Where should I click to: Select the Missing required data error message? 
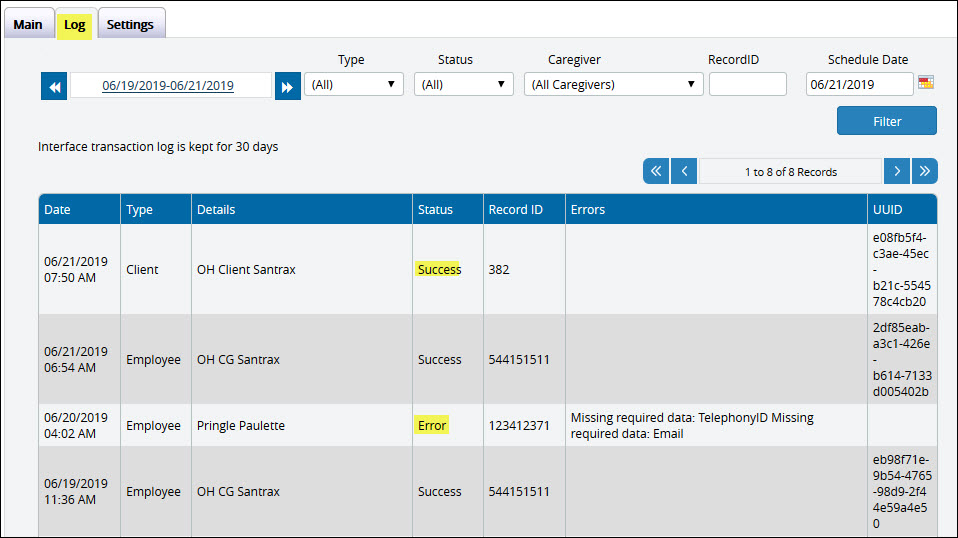(x=692, y=426)
